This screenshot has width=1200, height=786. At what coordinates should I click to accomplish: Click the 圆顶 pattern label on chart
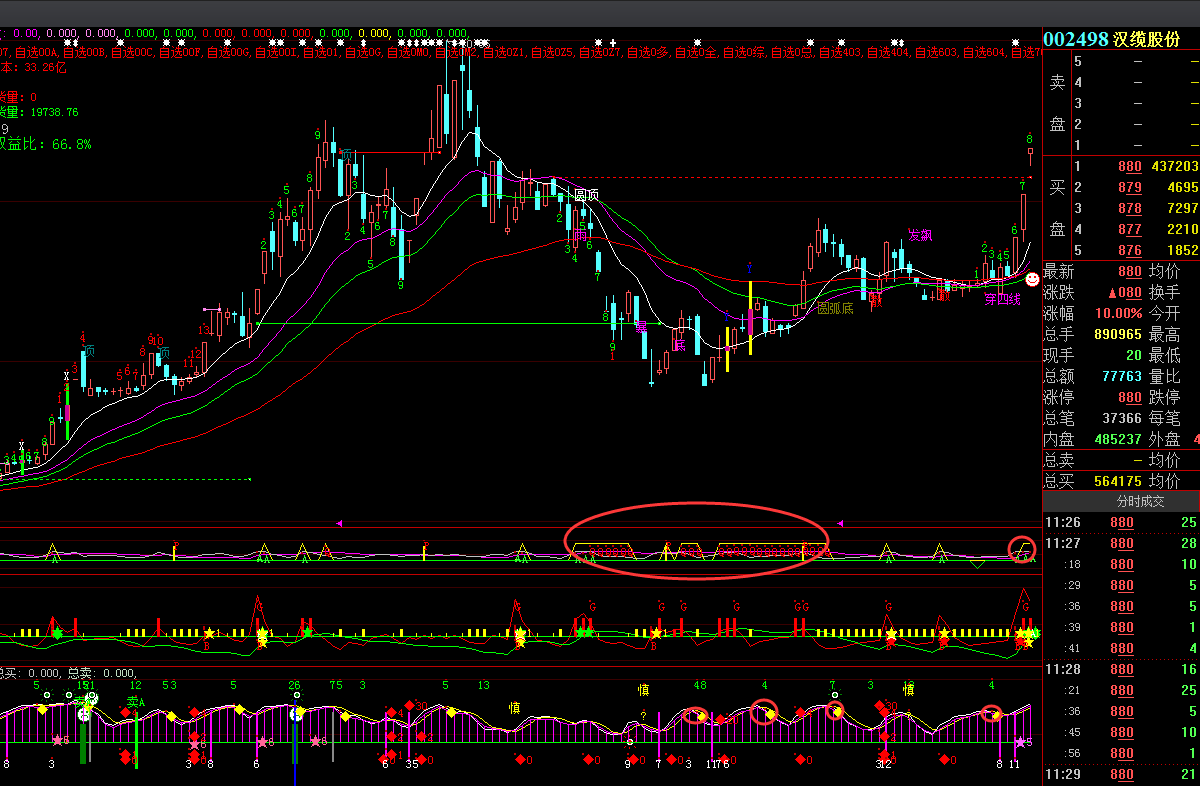pyautogui.click(x=585, y=195)
